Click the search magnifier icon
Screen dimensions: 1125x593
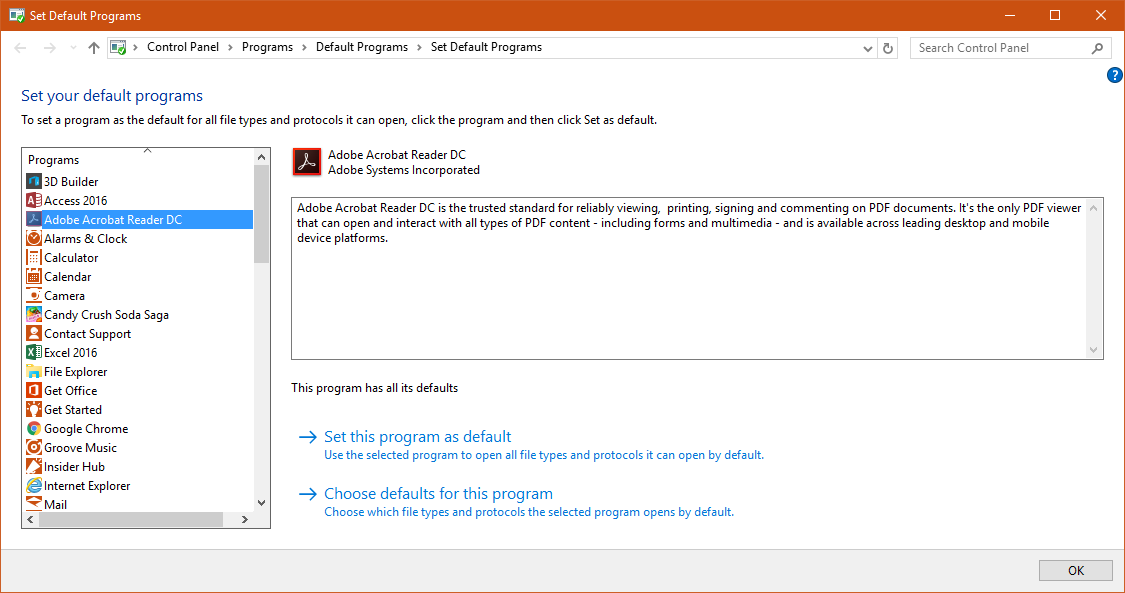(x=1097, y=48)
